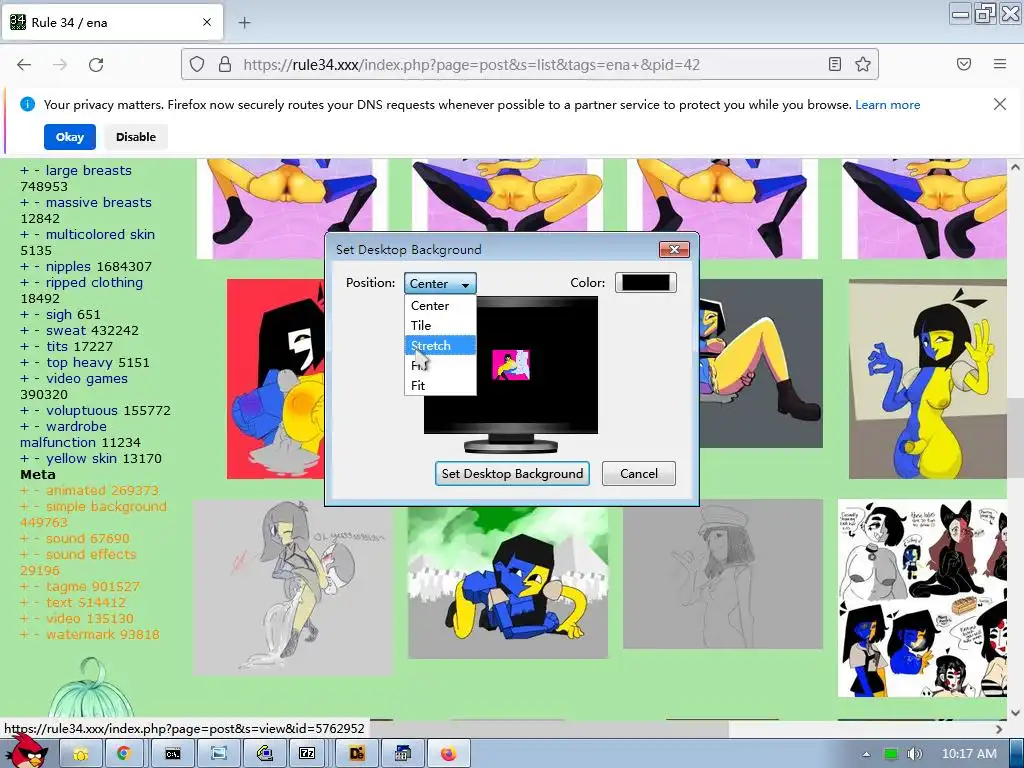Switch to Firefox in the taskbar
The height and width of the screenshot is (768, 1024).
point(448,754)
